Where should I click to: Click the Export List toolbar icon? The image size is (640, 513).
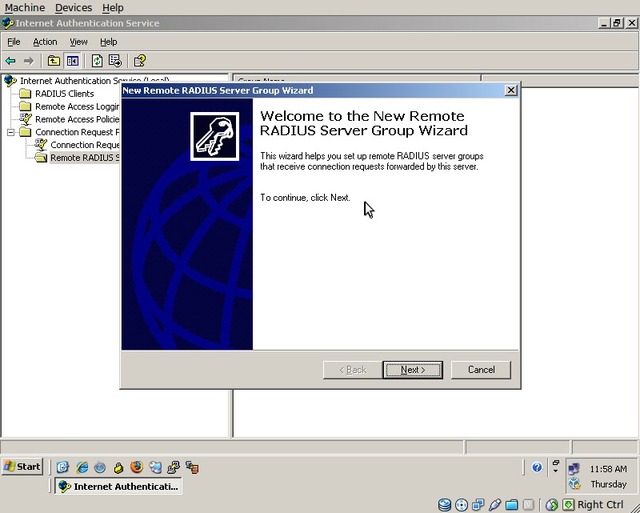coord(115,61)
